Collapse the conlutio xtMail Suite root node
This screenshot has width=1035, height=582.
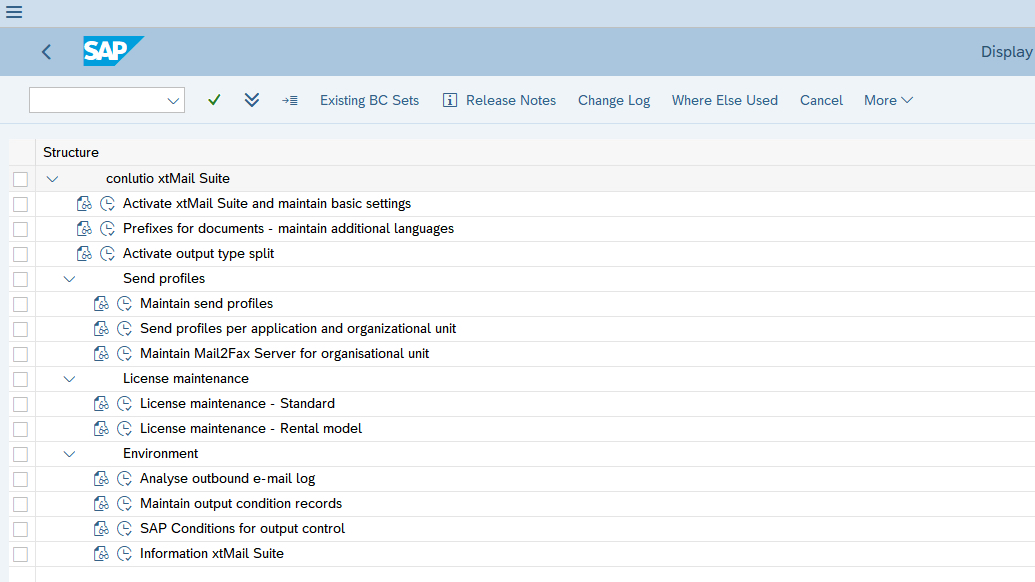click(52, 179)
